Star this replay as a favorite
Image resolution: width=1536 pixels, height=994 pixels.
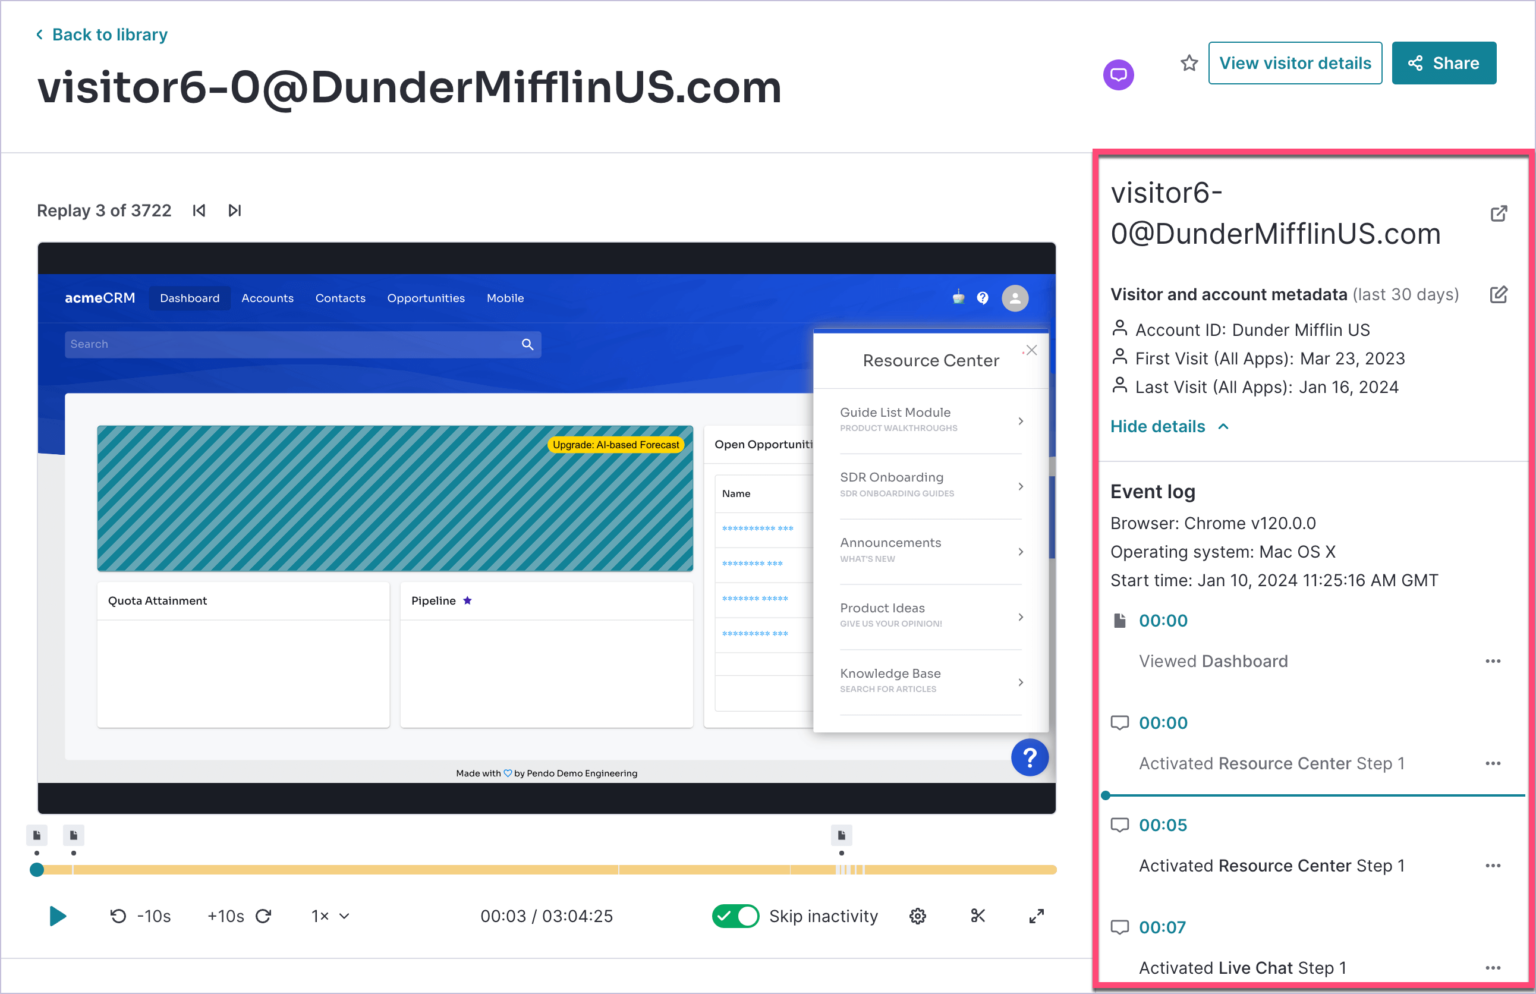(1188, 62)
